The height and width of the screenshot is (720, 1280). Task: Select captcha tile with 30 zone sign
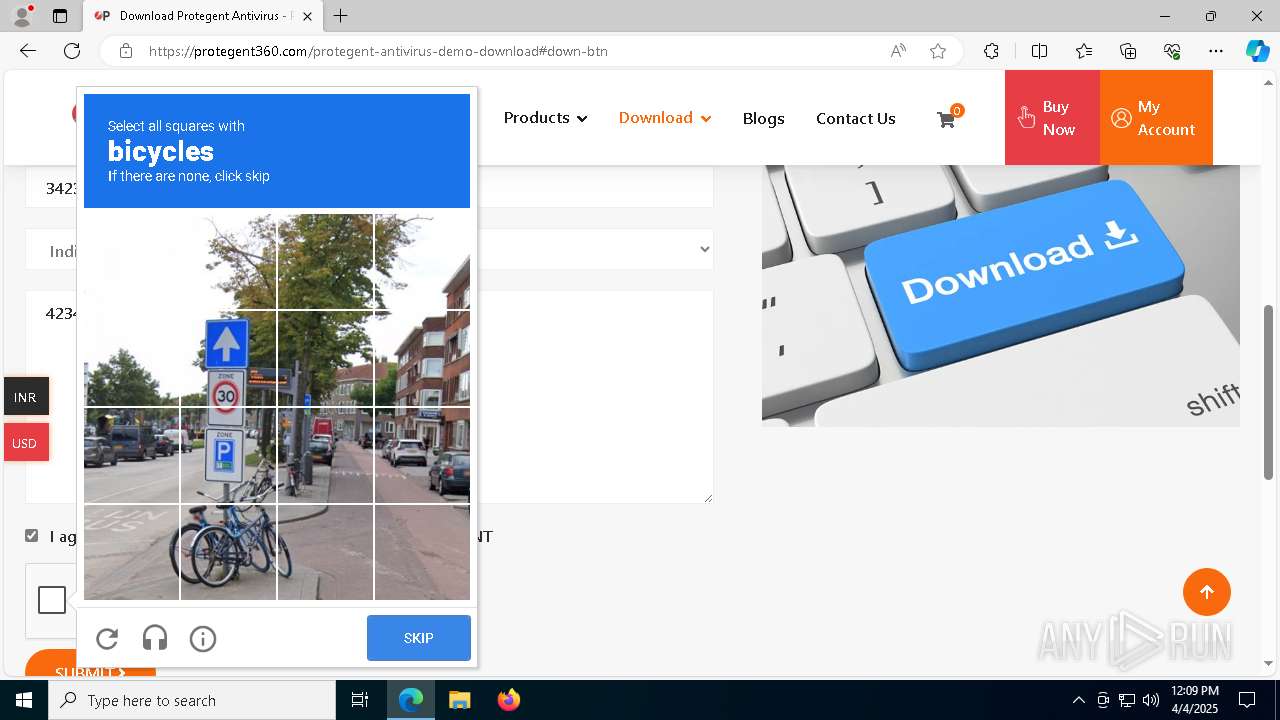pyautogui.click(x=229, y=358)
